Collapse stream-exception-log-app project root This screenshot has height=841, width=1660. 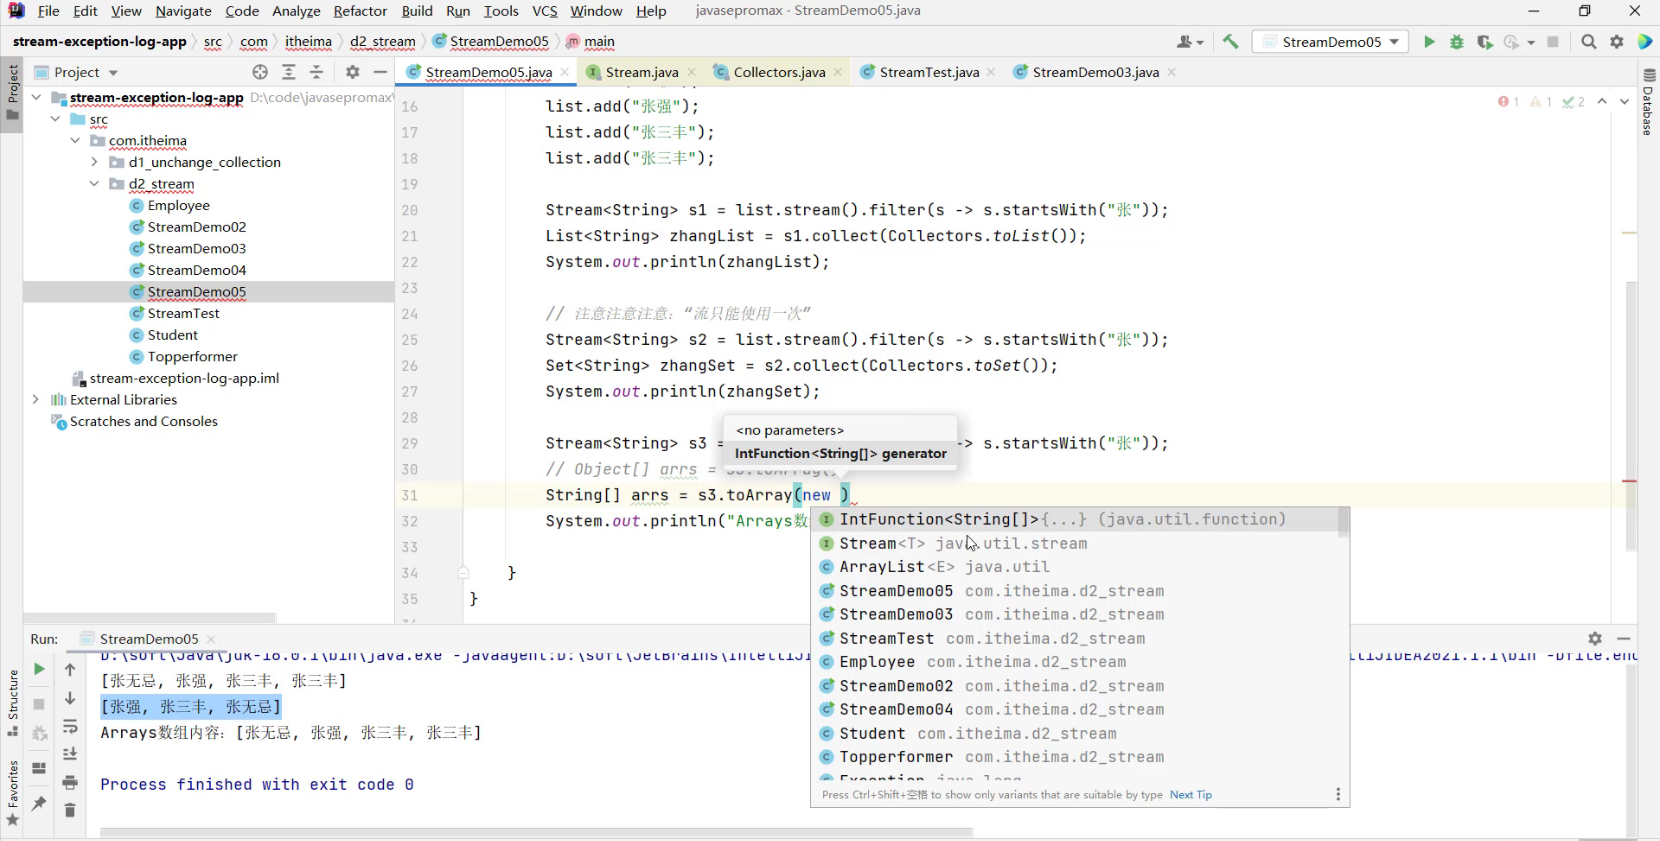[37, 97]
